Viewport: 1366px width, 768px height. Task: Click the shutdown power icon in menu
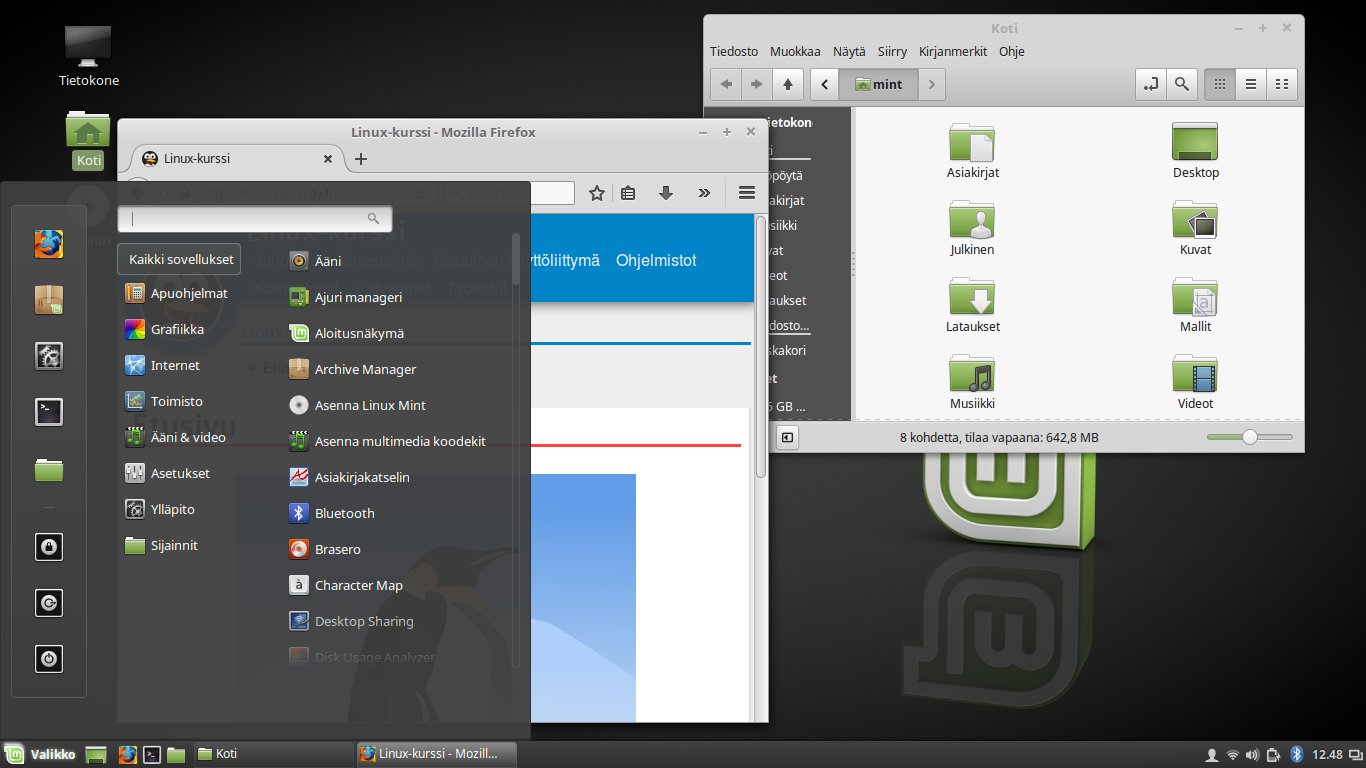49,659
